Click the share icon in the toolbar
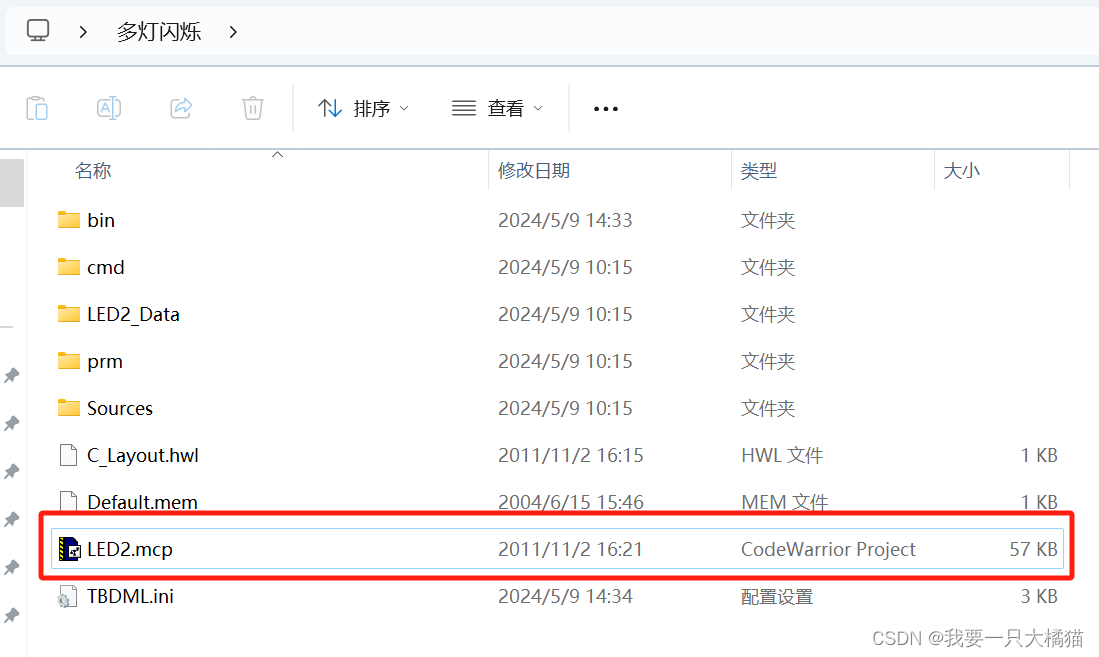 coord(181,108)
